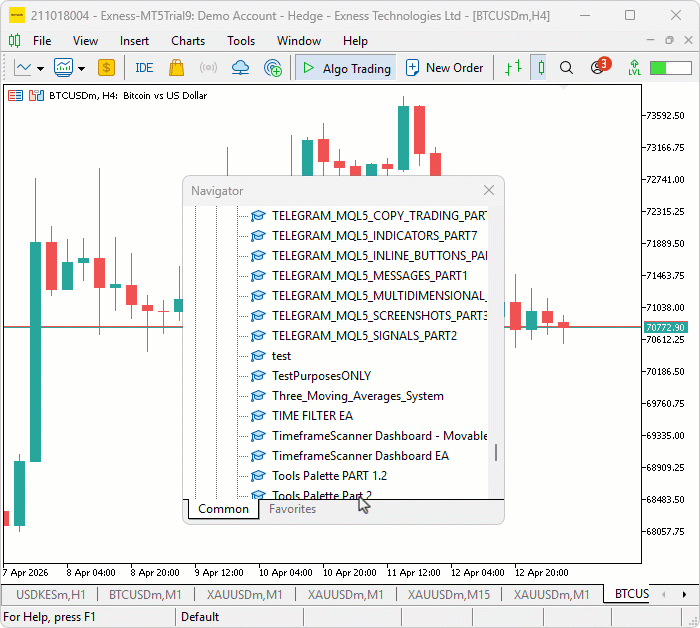Open the Tools menu

[241, 41]
